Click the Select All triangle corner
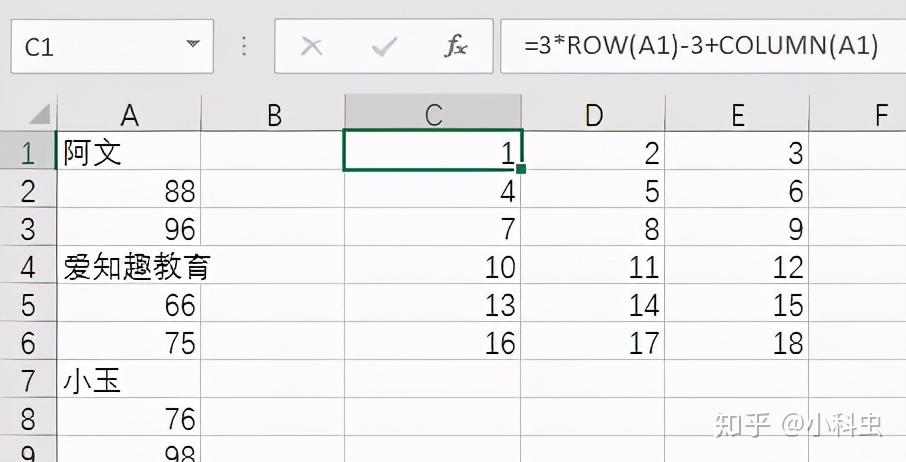Viewport: 906px width, 462px height. click(40, 114)
